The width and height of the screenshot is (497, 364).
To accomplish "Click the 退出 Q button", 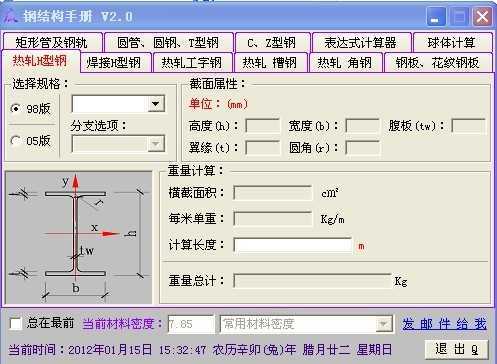I will [457, 349].
